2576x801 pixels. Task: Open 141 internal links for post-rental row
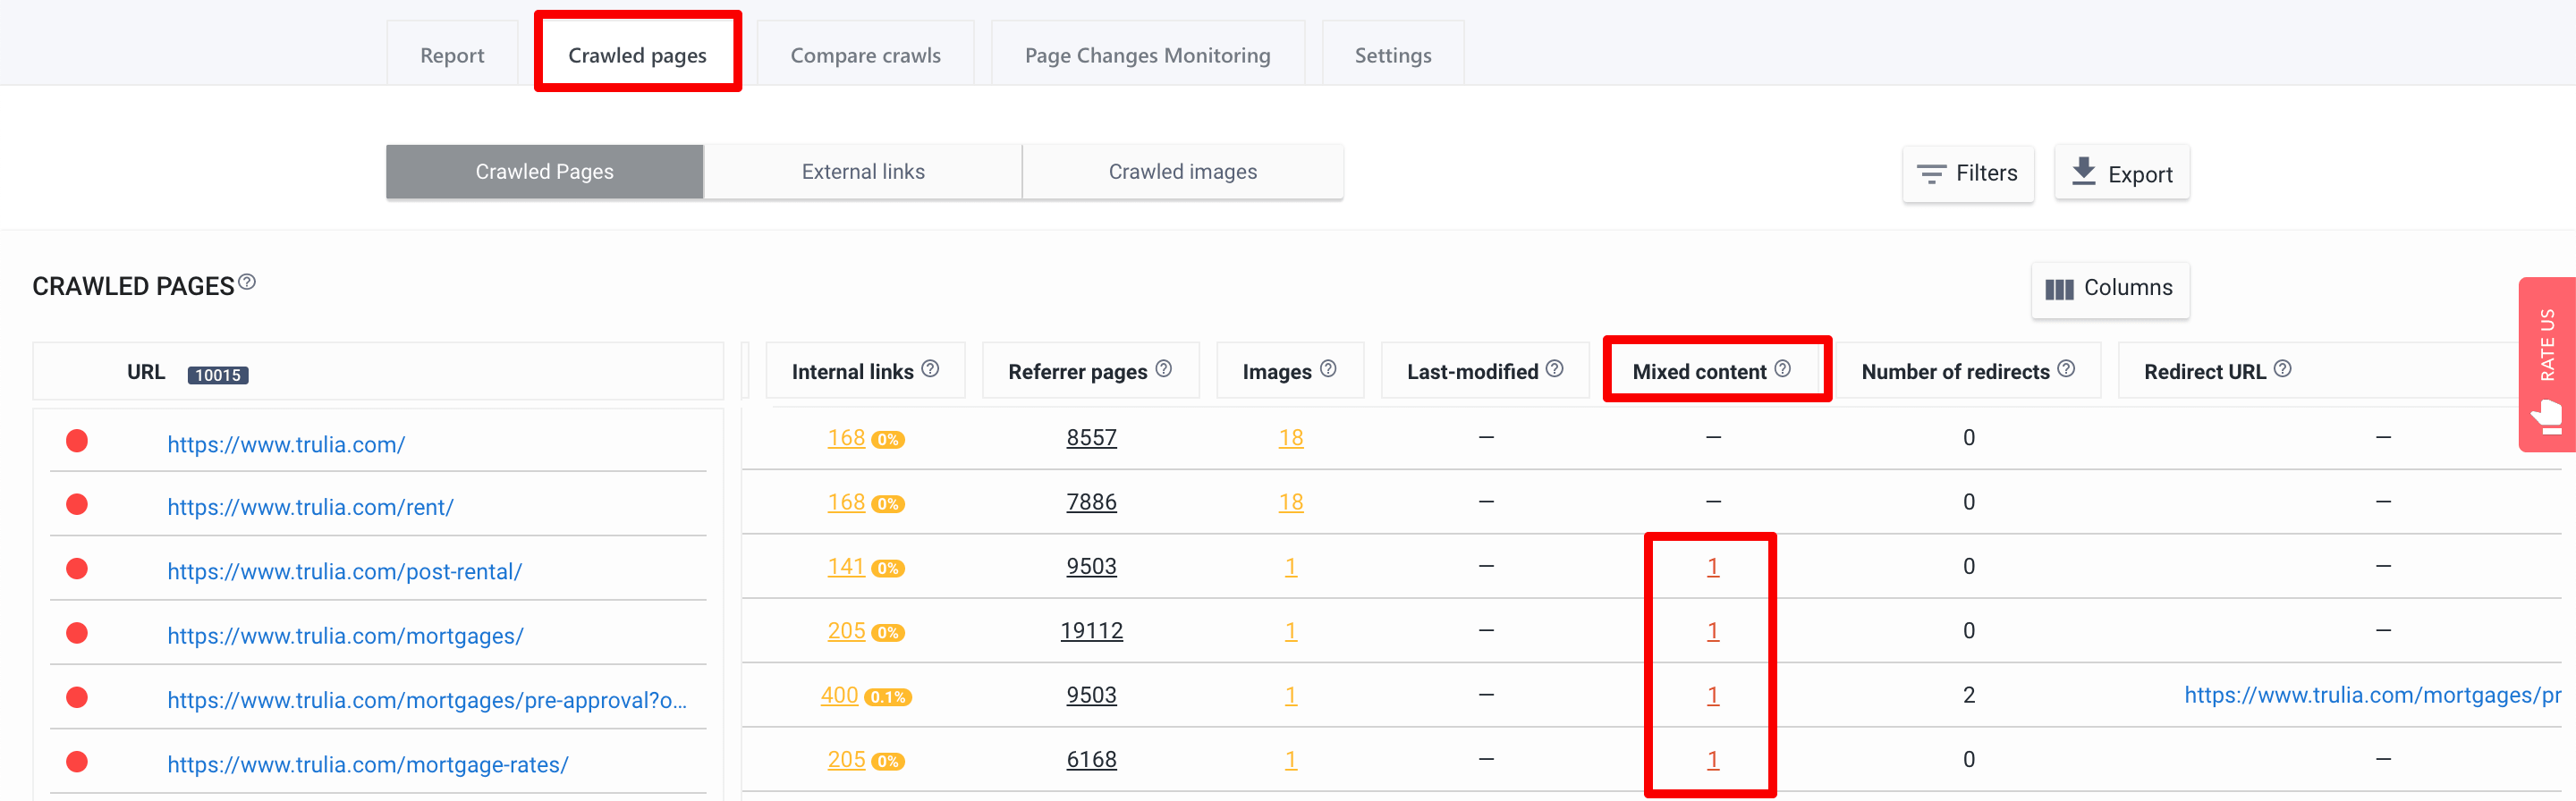click(846, 567)
